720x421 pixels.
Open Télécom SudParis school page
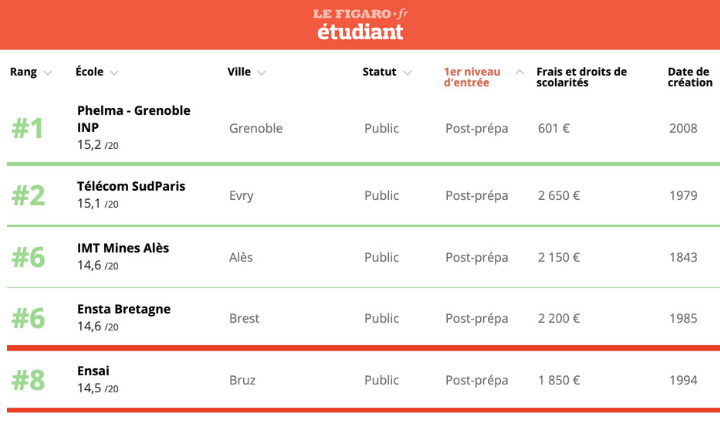[x=131, y=186]
